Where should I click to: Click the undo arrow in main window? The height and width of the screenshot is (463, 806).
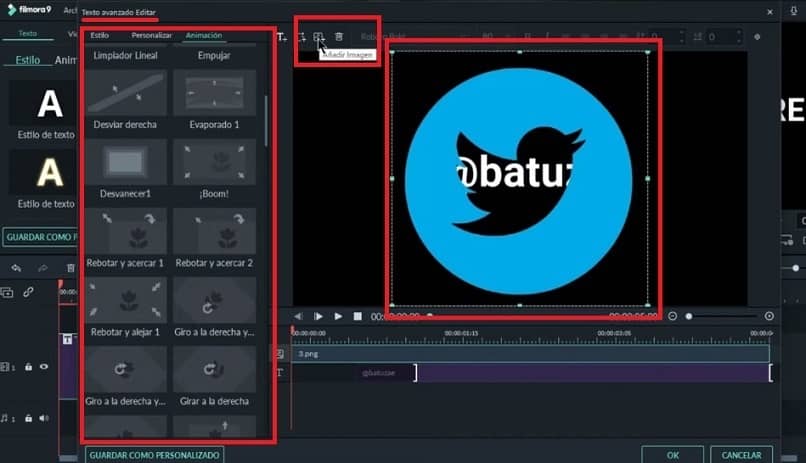(16, 268)
